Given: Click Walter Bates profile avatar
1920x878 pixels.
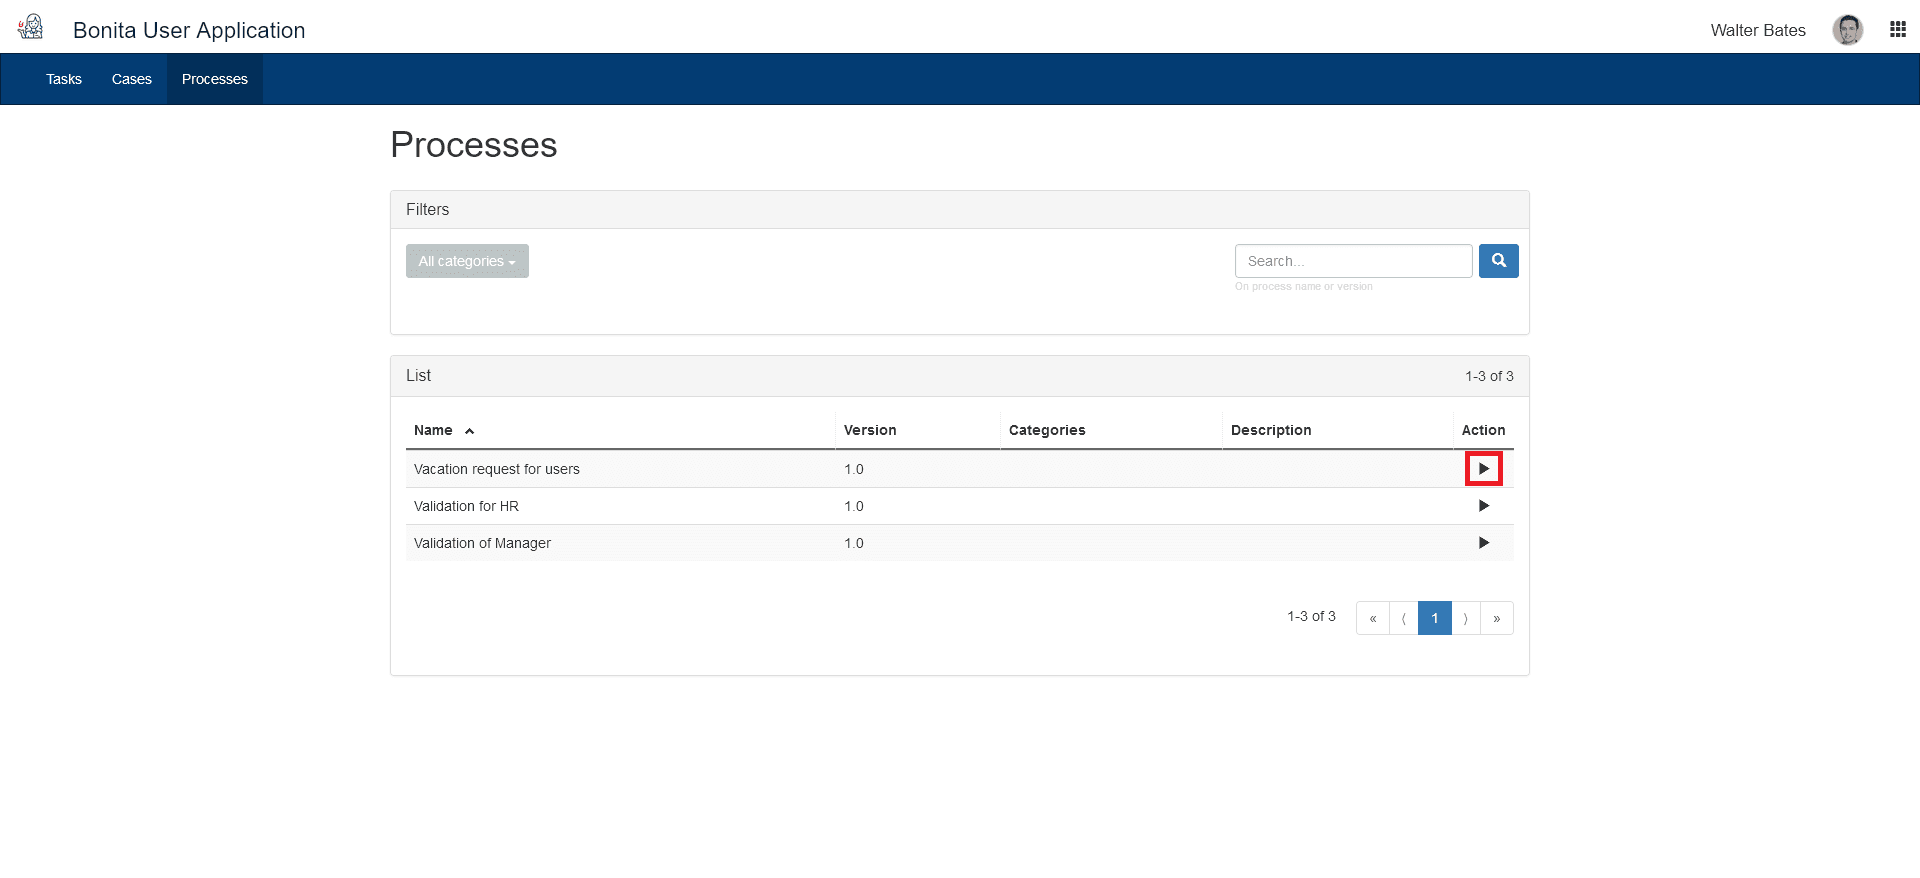Looking at the screenshot, I should (x=1847, y=30).
